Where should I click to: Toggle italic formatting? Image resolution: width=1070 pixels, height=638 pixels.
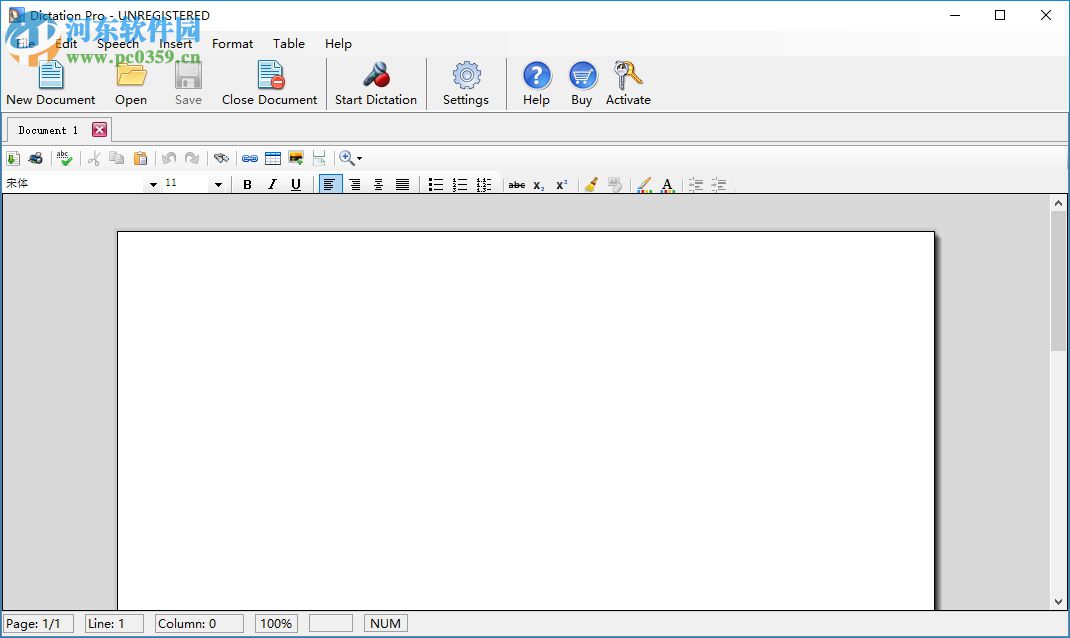(269, 184)
